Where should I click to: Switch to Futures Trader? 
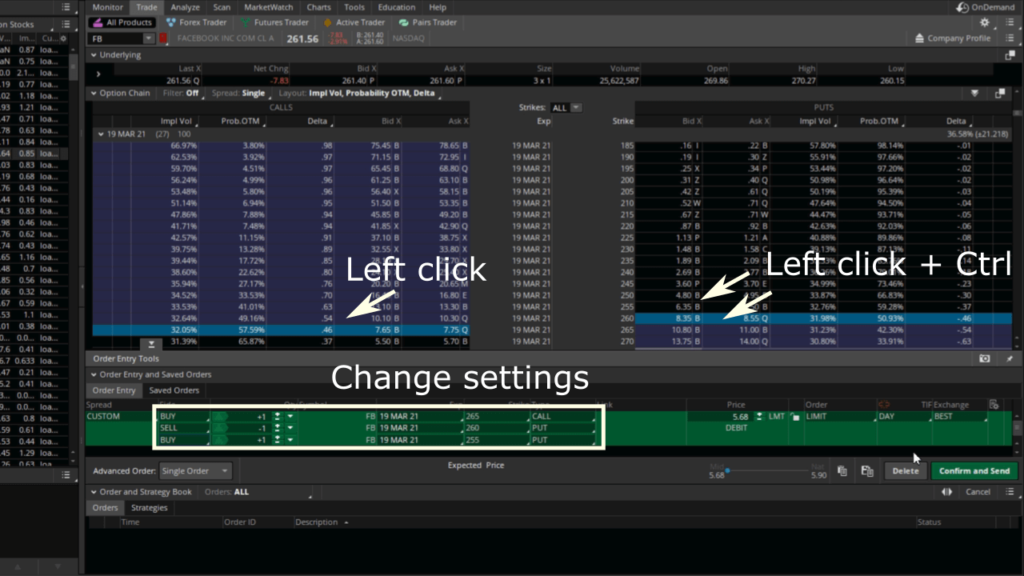(x=275, y=22)
